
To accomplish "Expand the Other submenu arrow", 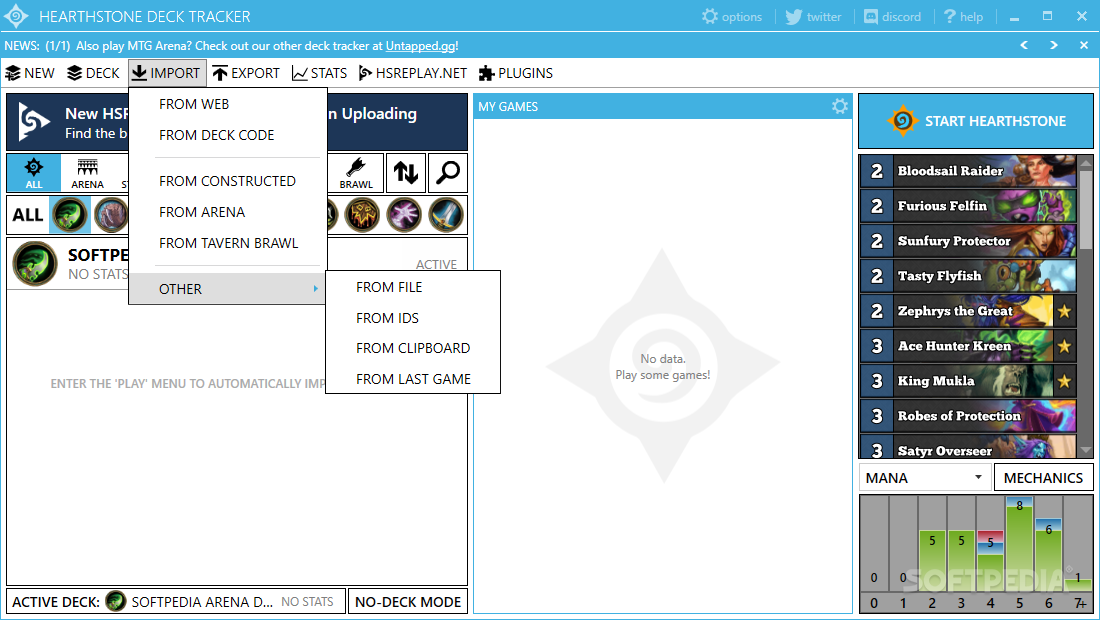I will point(316,288).
